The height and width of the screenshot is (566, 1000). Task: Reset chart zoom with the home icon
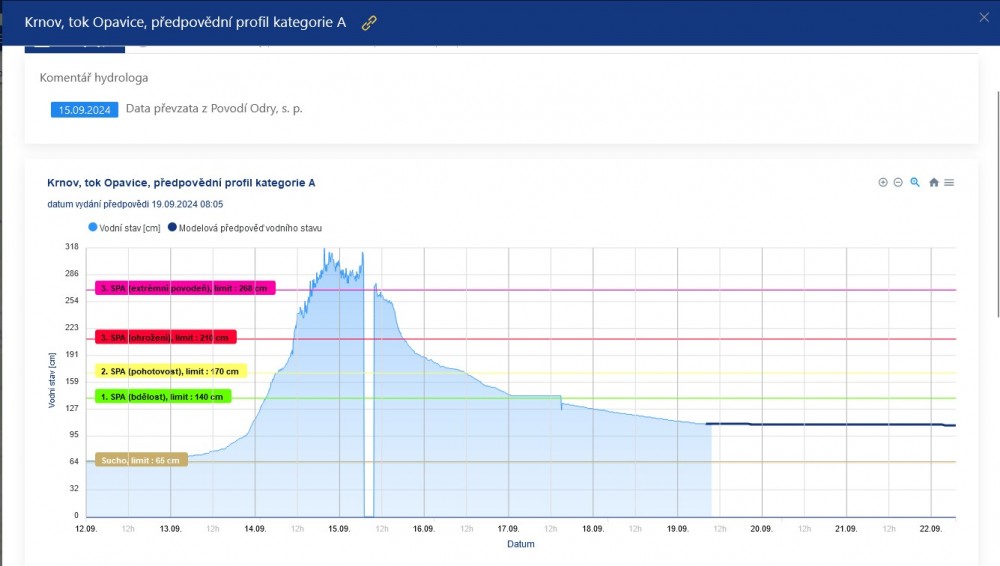tap(934, 183)
